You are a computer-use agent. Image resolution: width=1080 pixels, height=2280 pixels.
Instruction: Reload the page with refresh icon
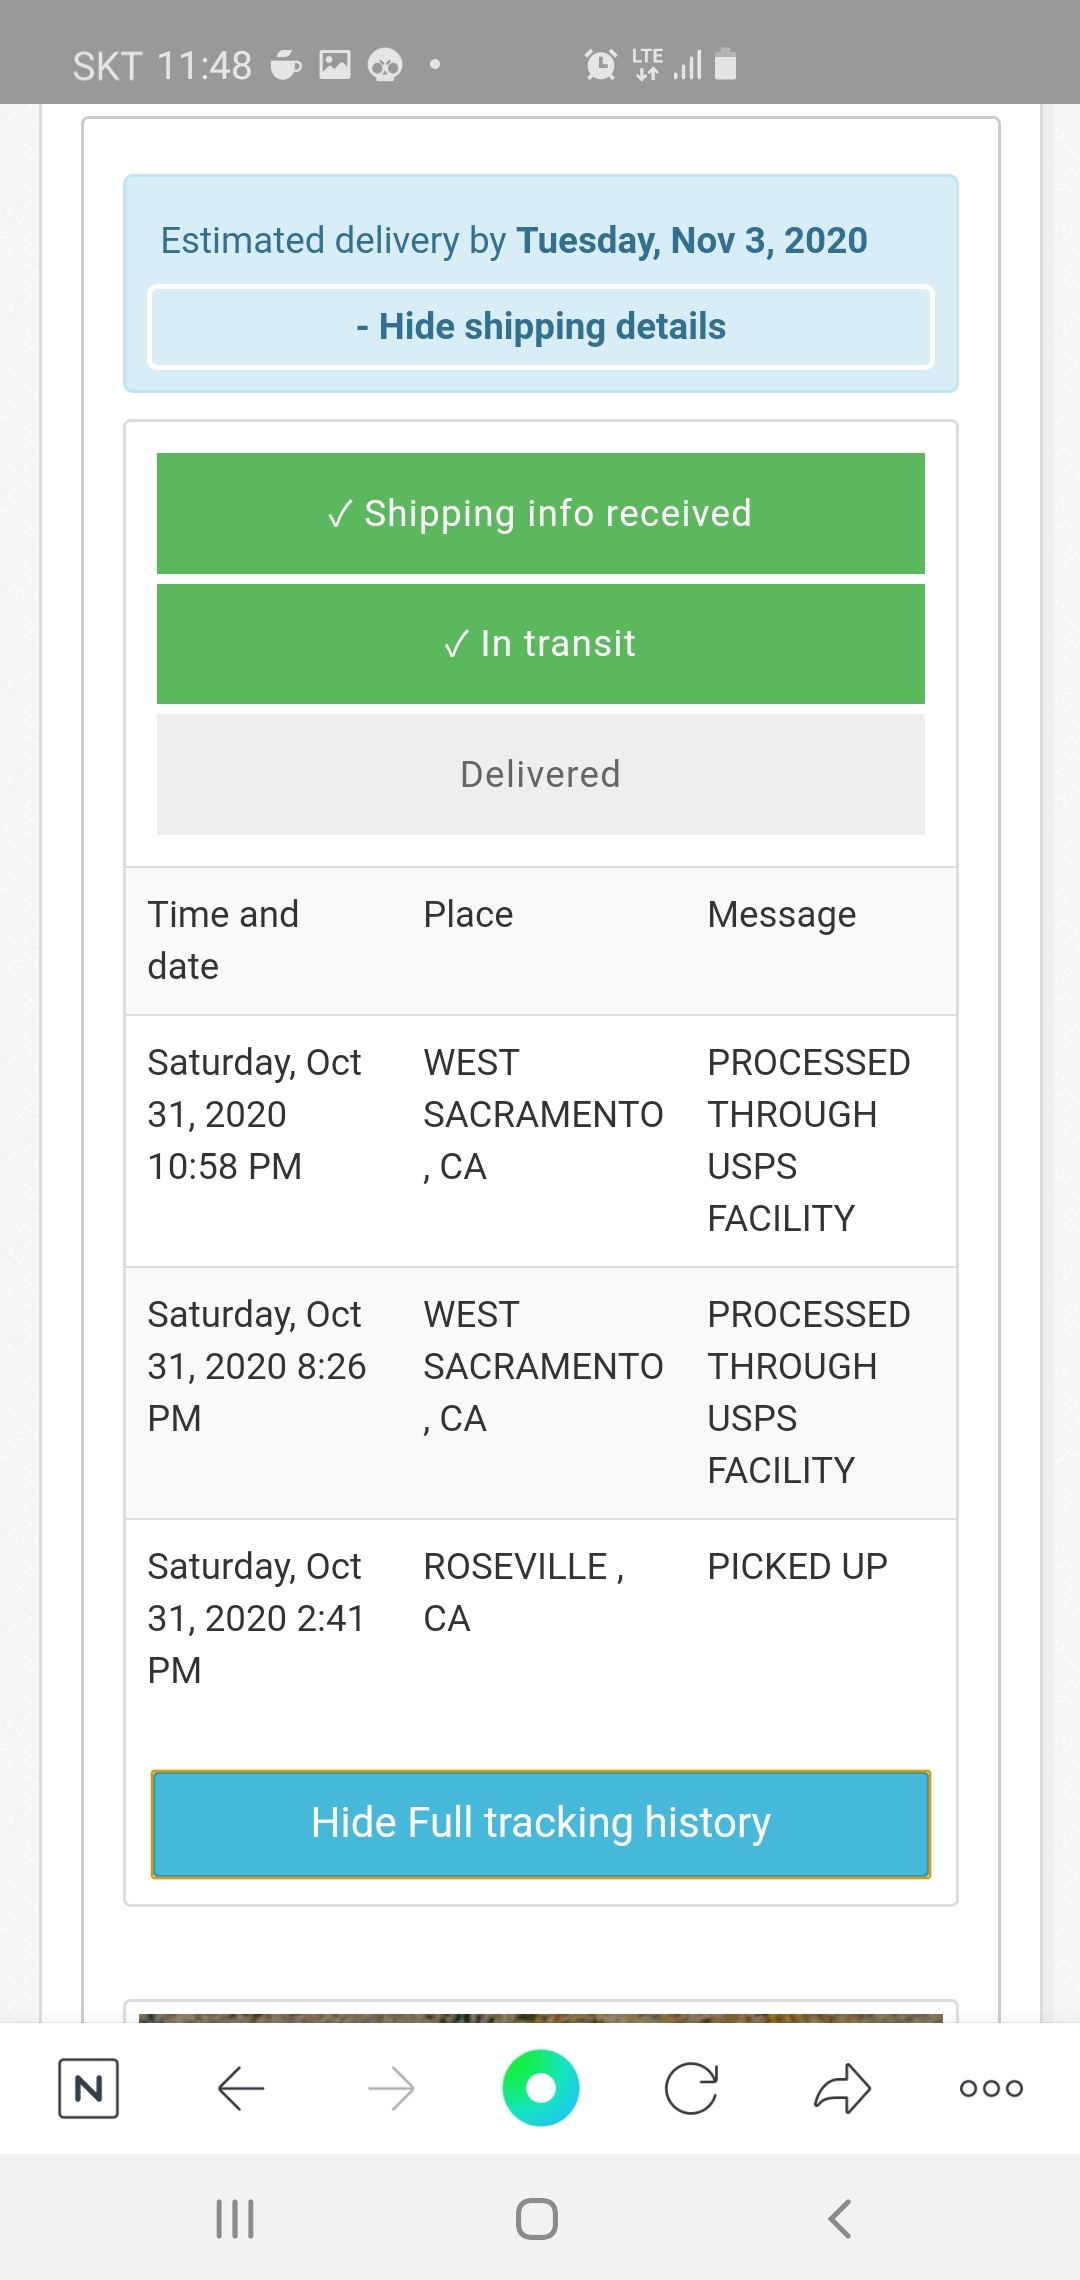point(691,2088)
